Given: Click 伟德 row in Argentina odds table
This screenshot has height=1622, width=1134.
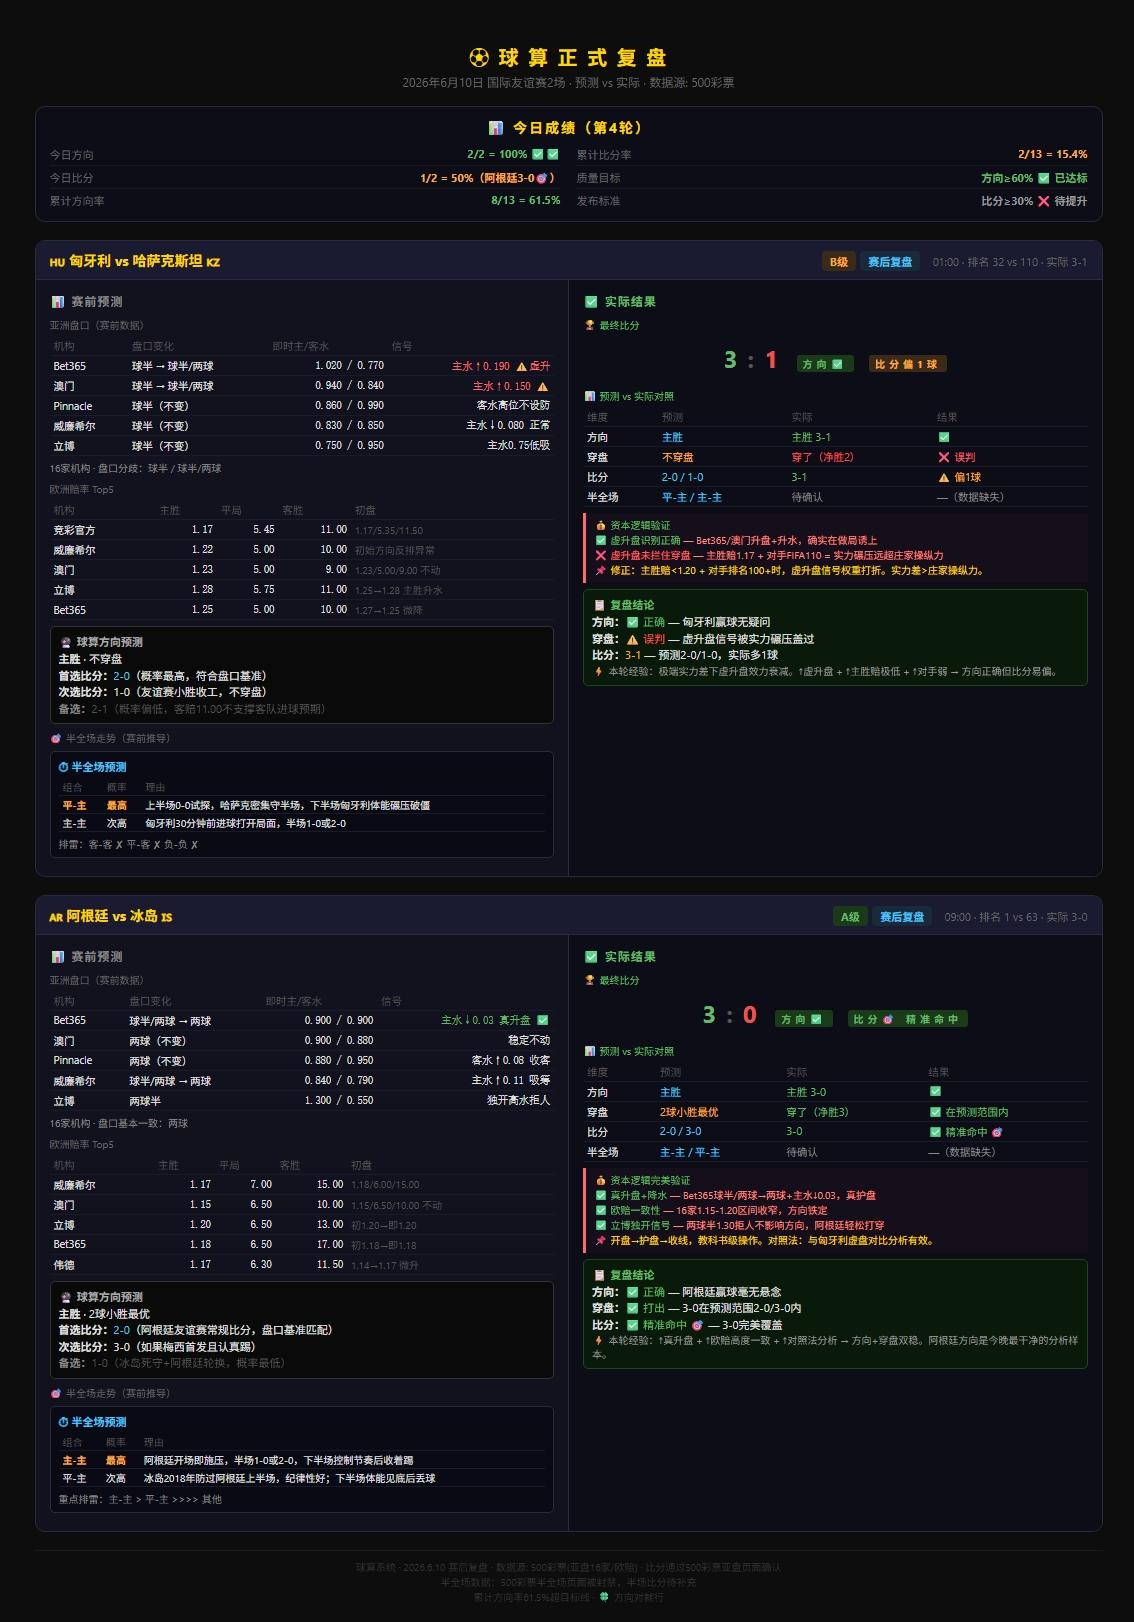Looking at the screenshot, I should click(x=301, y=1265).
